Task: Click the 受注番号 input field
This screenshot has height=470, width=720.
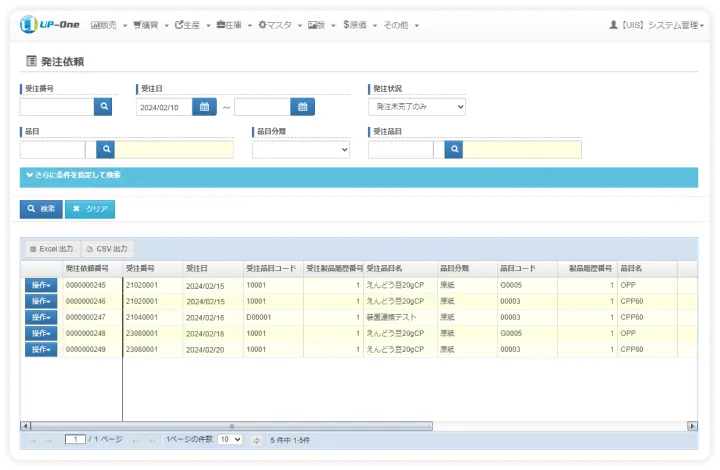Action: [57, 106]
